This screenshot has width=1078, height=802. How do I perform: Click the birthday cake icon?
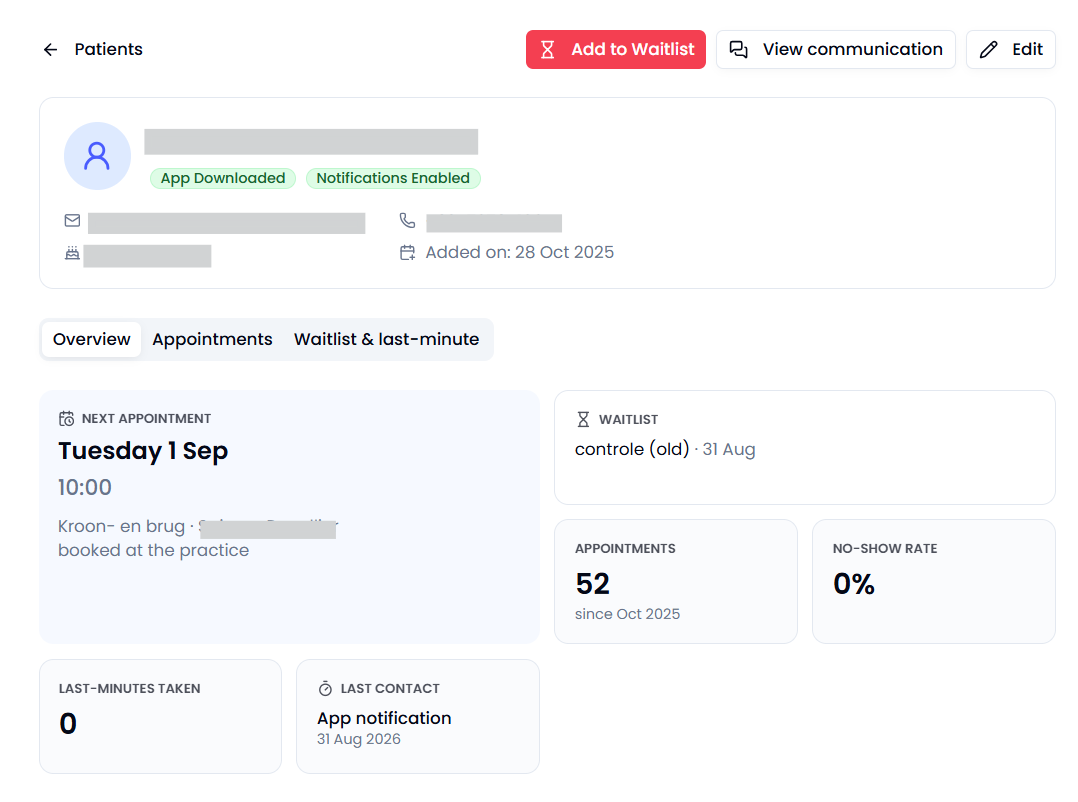click(x=72, y=253)
